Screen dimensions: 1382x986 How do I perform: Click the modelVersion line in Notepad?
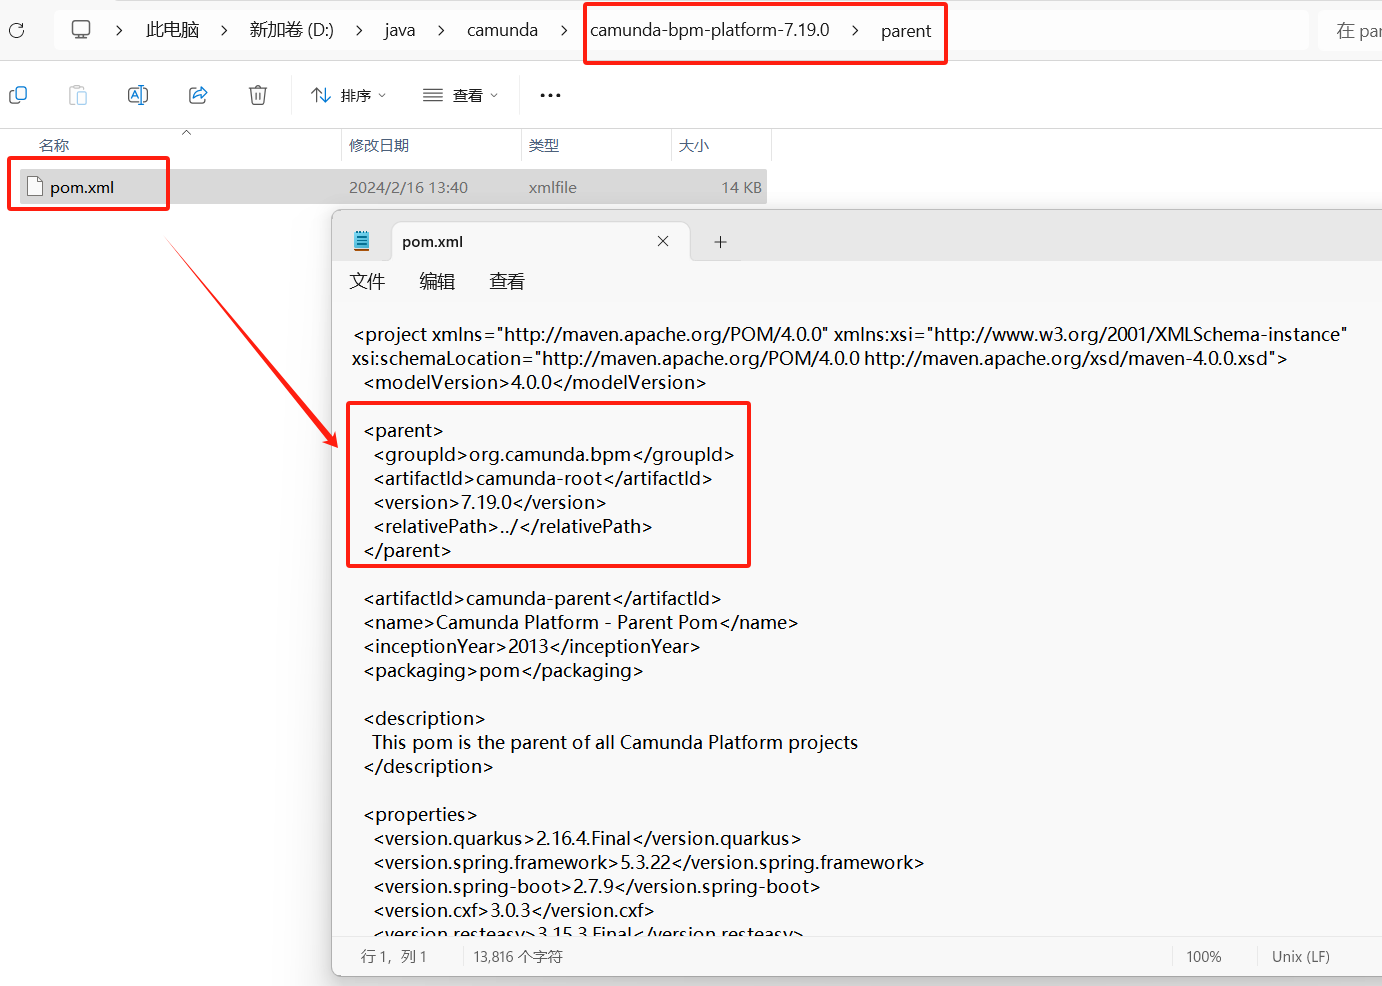pyautogui.click(x=535, y=382)
